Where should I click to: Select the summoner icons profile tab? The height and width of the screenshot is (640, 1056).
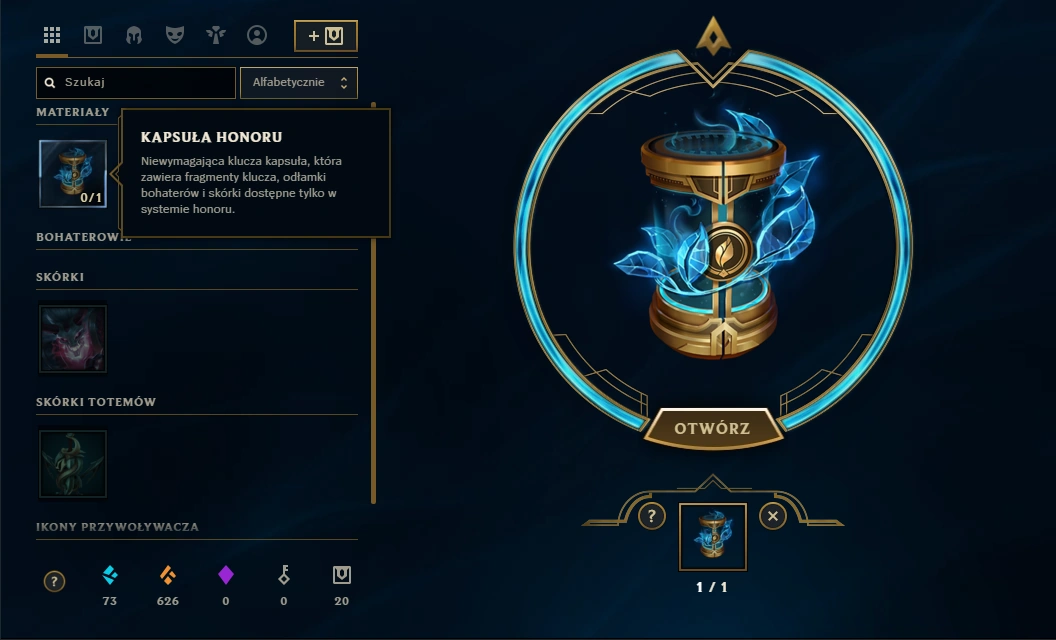pyautogui.click(x=257, y=35)
